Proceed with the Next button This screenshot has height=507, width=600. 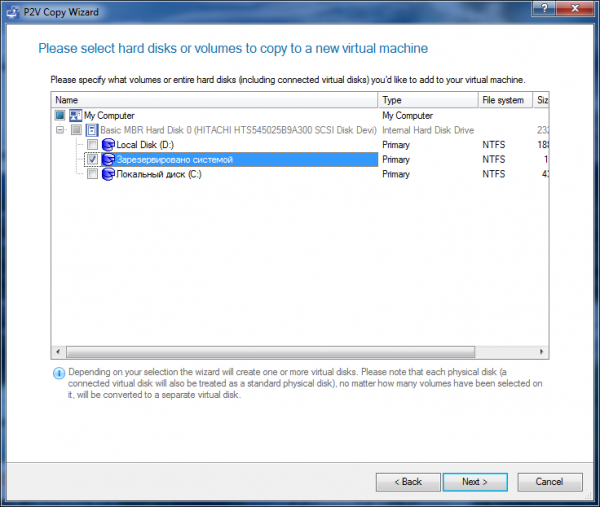[475, 482]
